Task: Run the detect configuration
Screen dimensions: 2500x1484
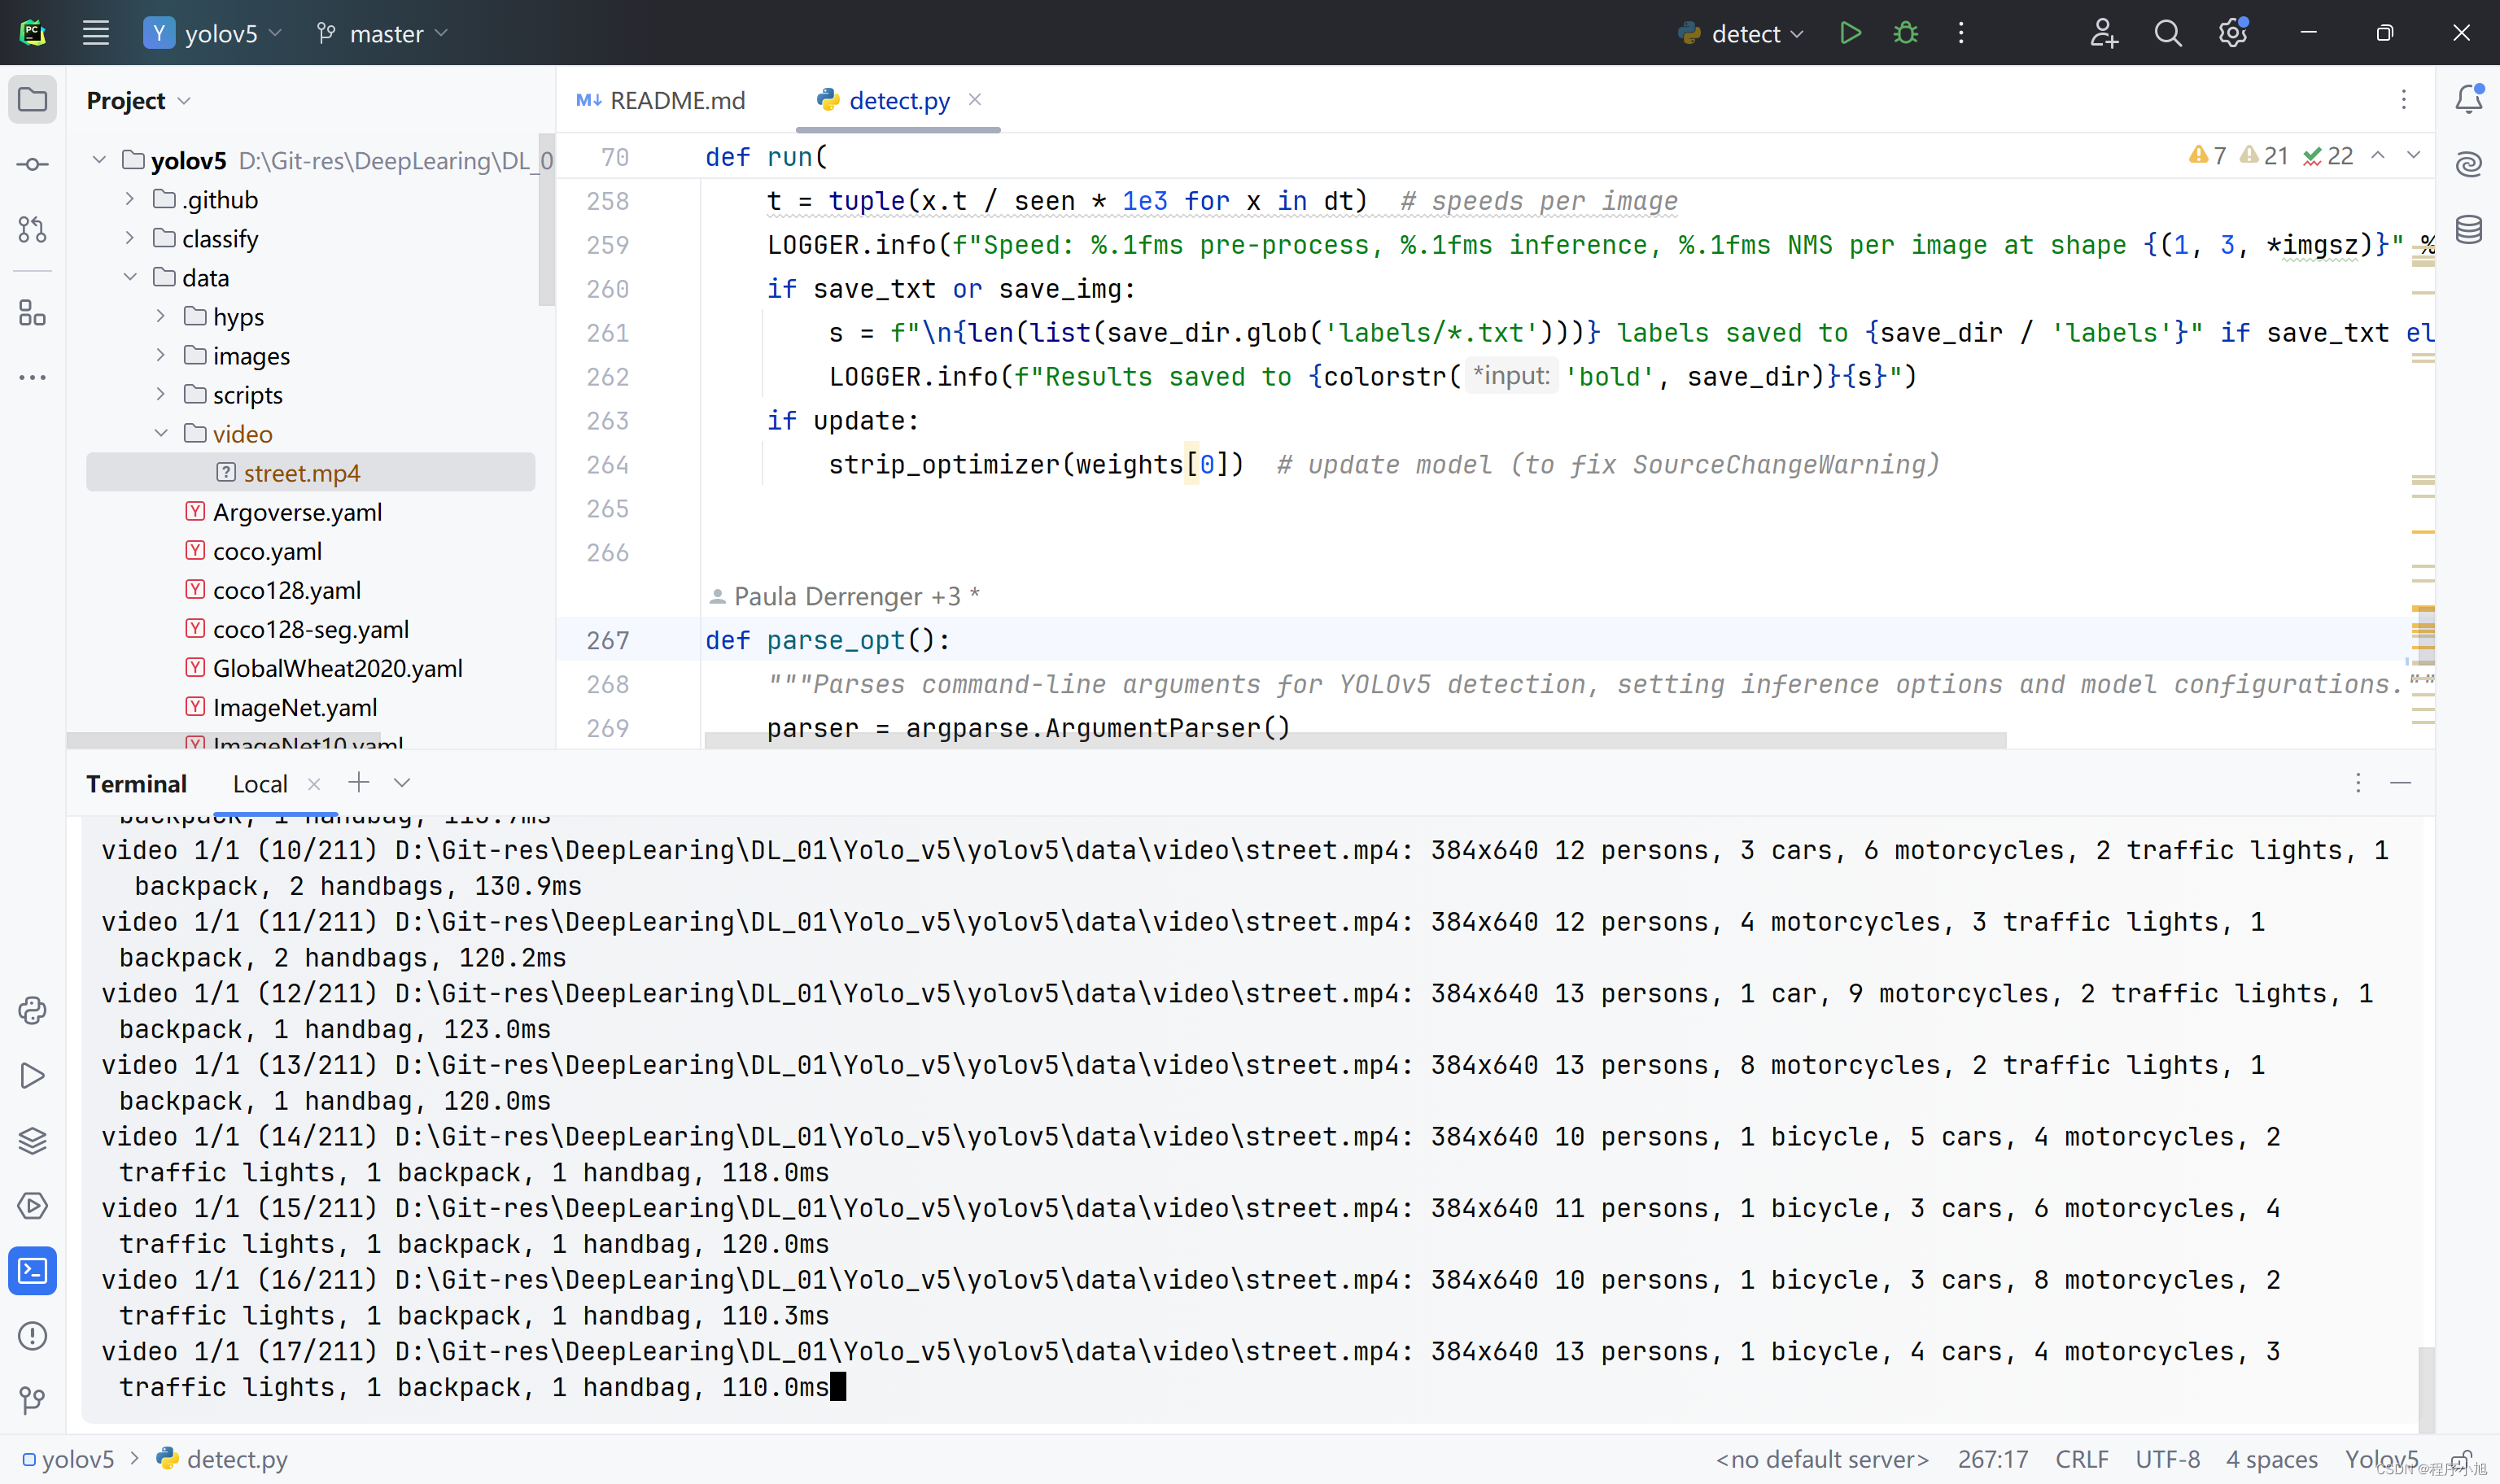Action: [x=1849, y=33]
